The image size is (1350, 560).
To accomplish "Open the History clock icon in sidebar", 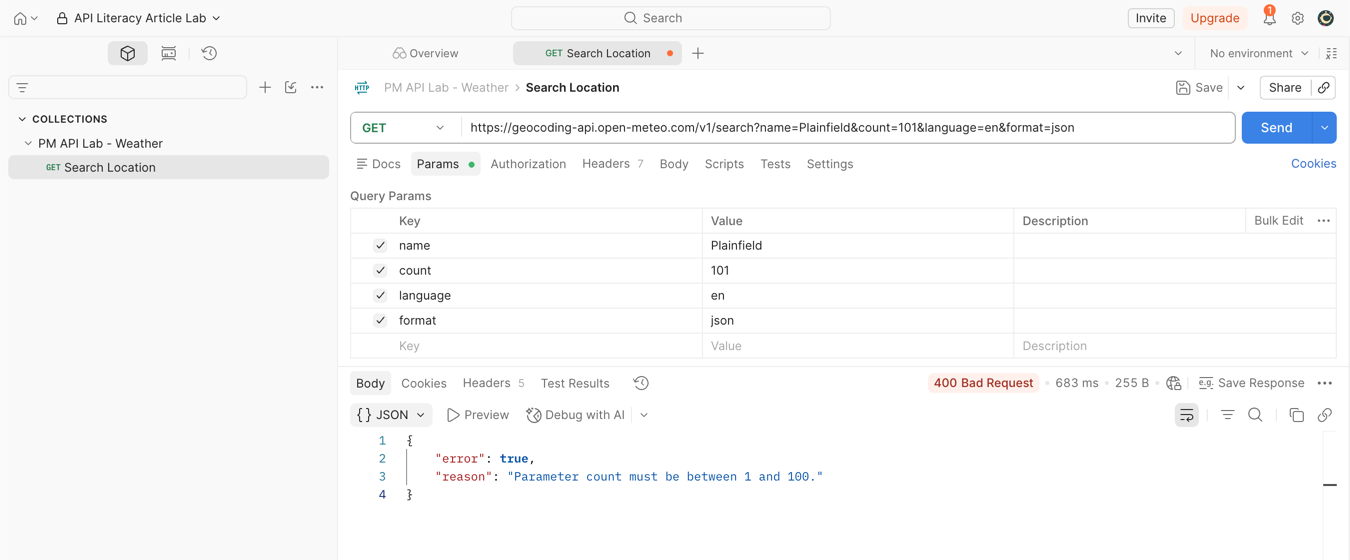I will tap(209, 53).
